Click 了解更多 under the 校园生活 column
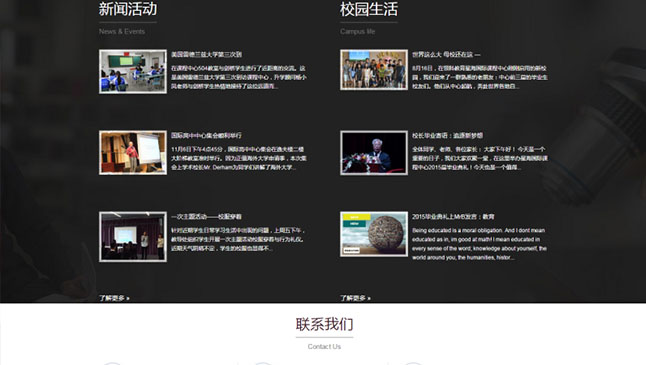The height and width of the screenshot is (365, 646). click(x=355, y=298)
